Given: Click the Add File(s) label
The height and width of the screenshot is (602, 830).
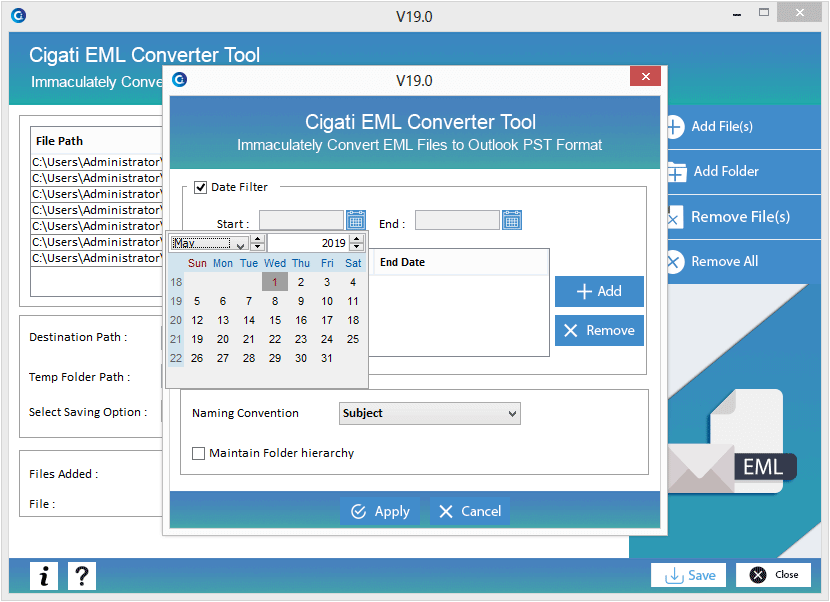Looking at the screenshot, I should point(722,127).
